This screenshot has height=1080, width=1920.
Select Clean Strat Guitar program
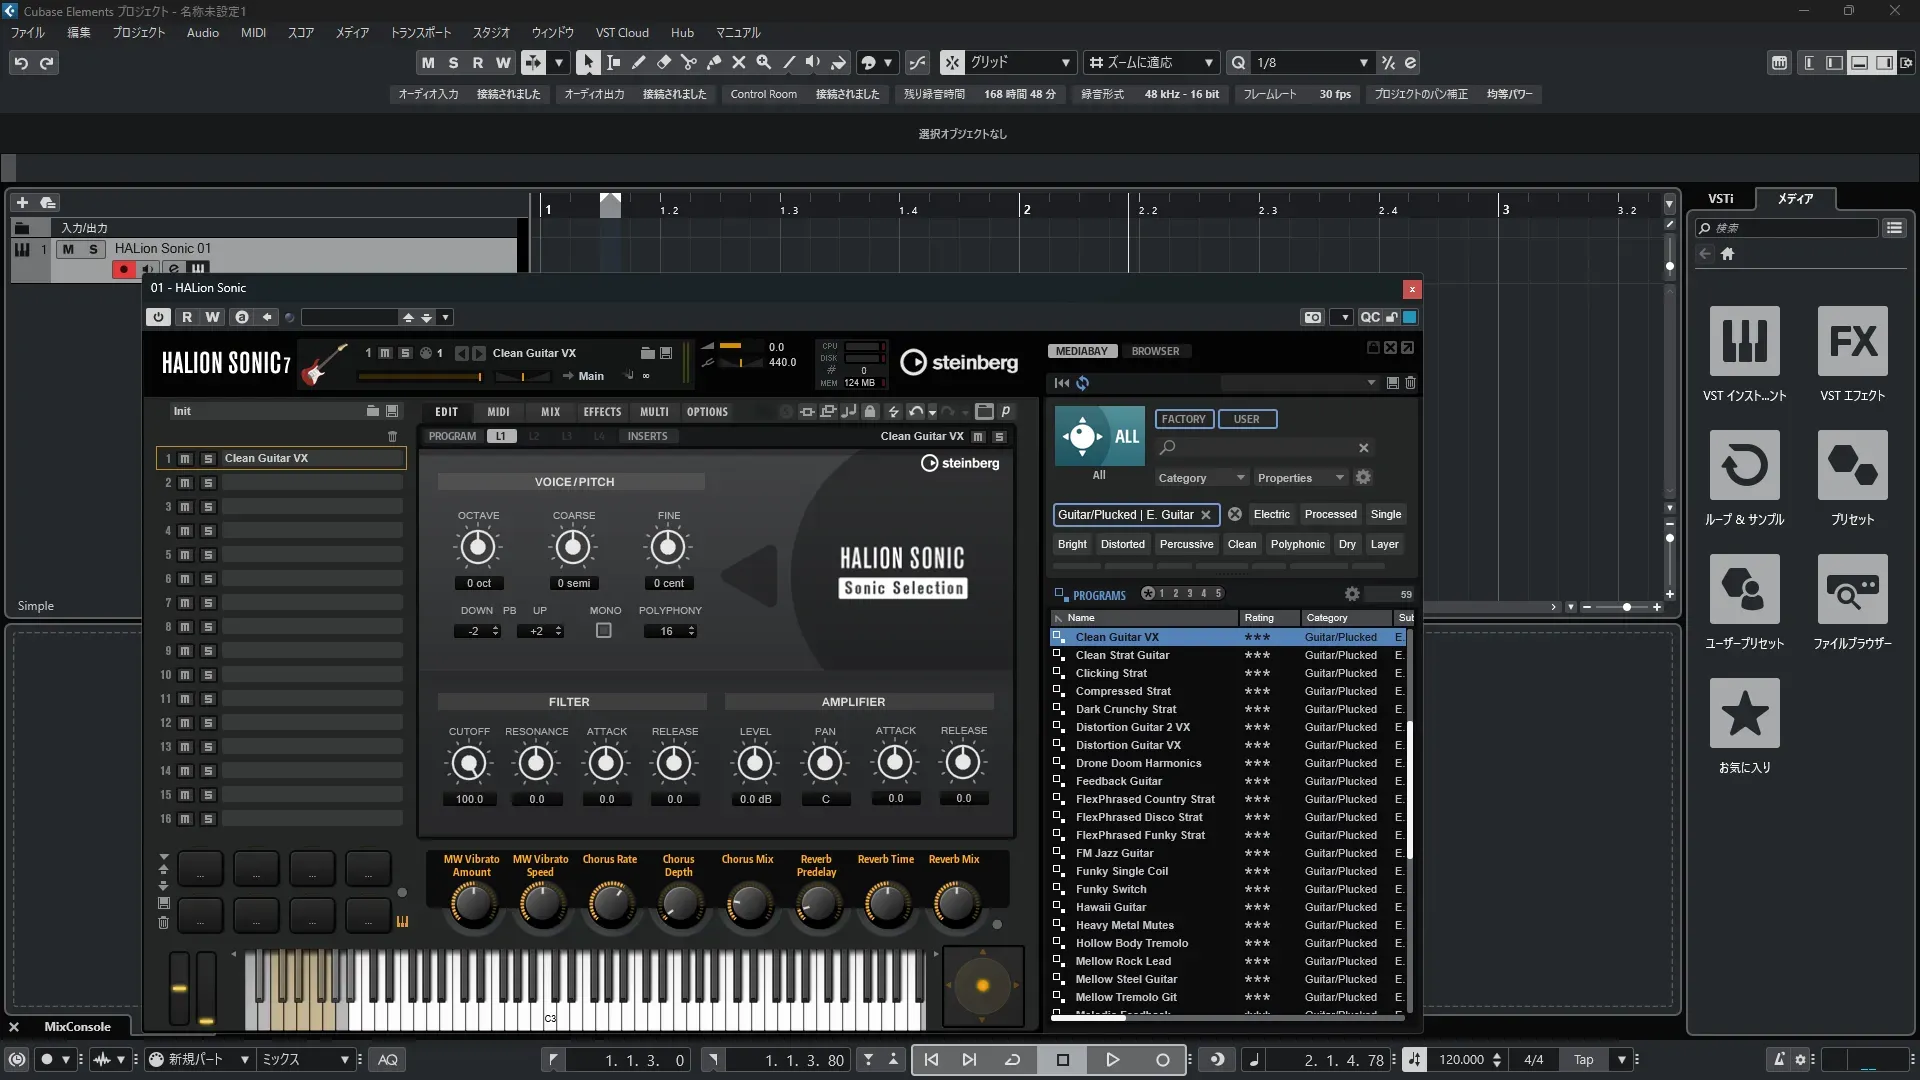click(1122, 655)
